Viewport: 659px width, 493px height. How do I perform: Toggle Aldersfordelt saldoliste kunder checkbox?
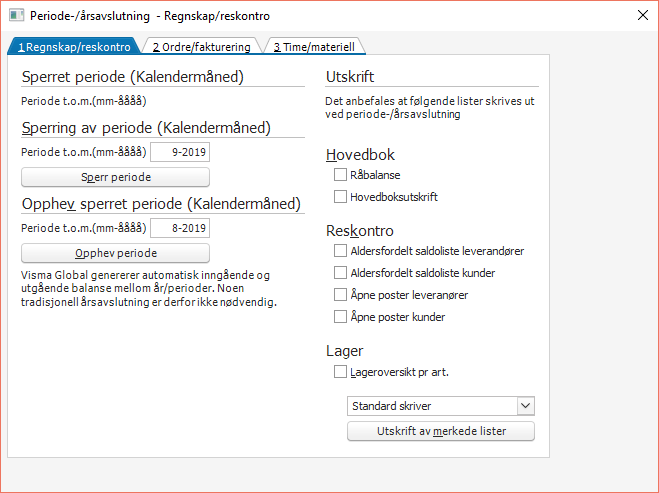click(x=341, y=273)
